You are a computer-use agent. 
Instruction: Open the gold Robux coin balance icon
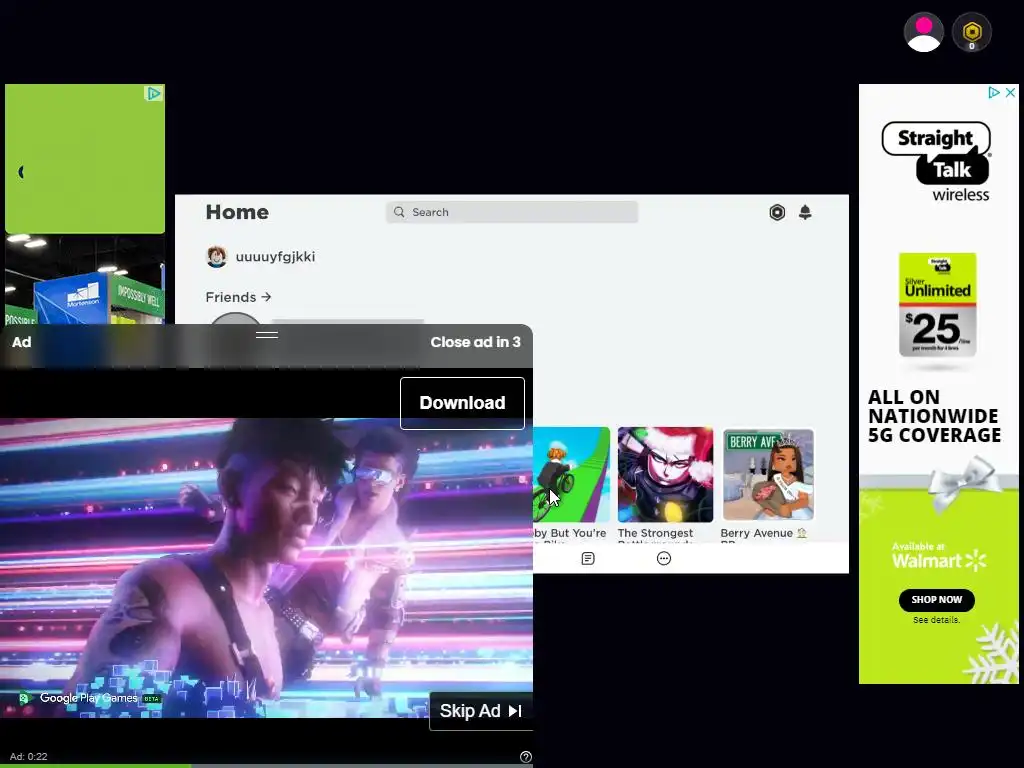click(972, 32)
